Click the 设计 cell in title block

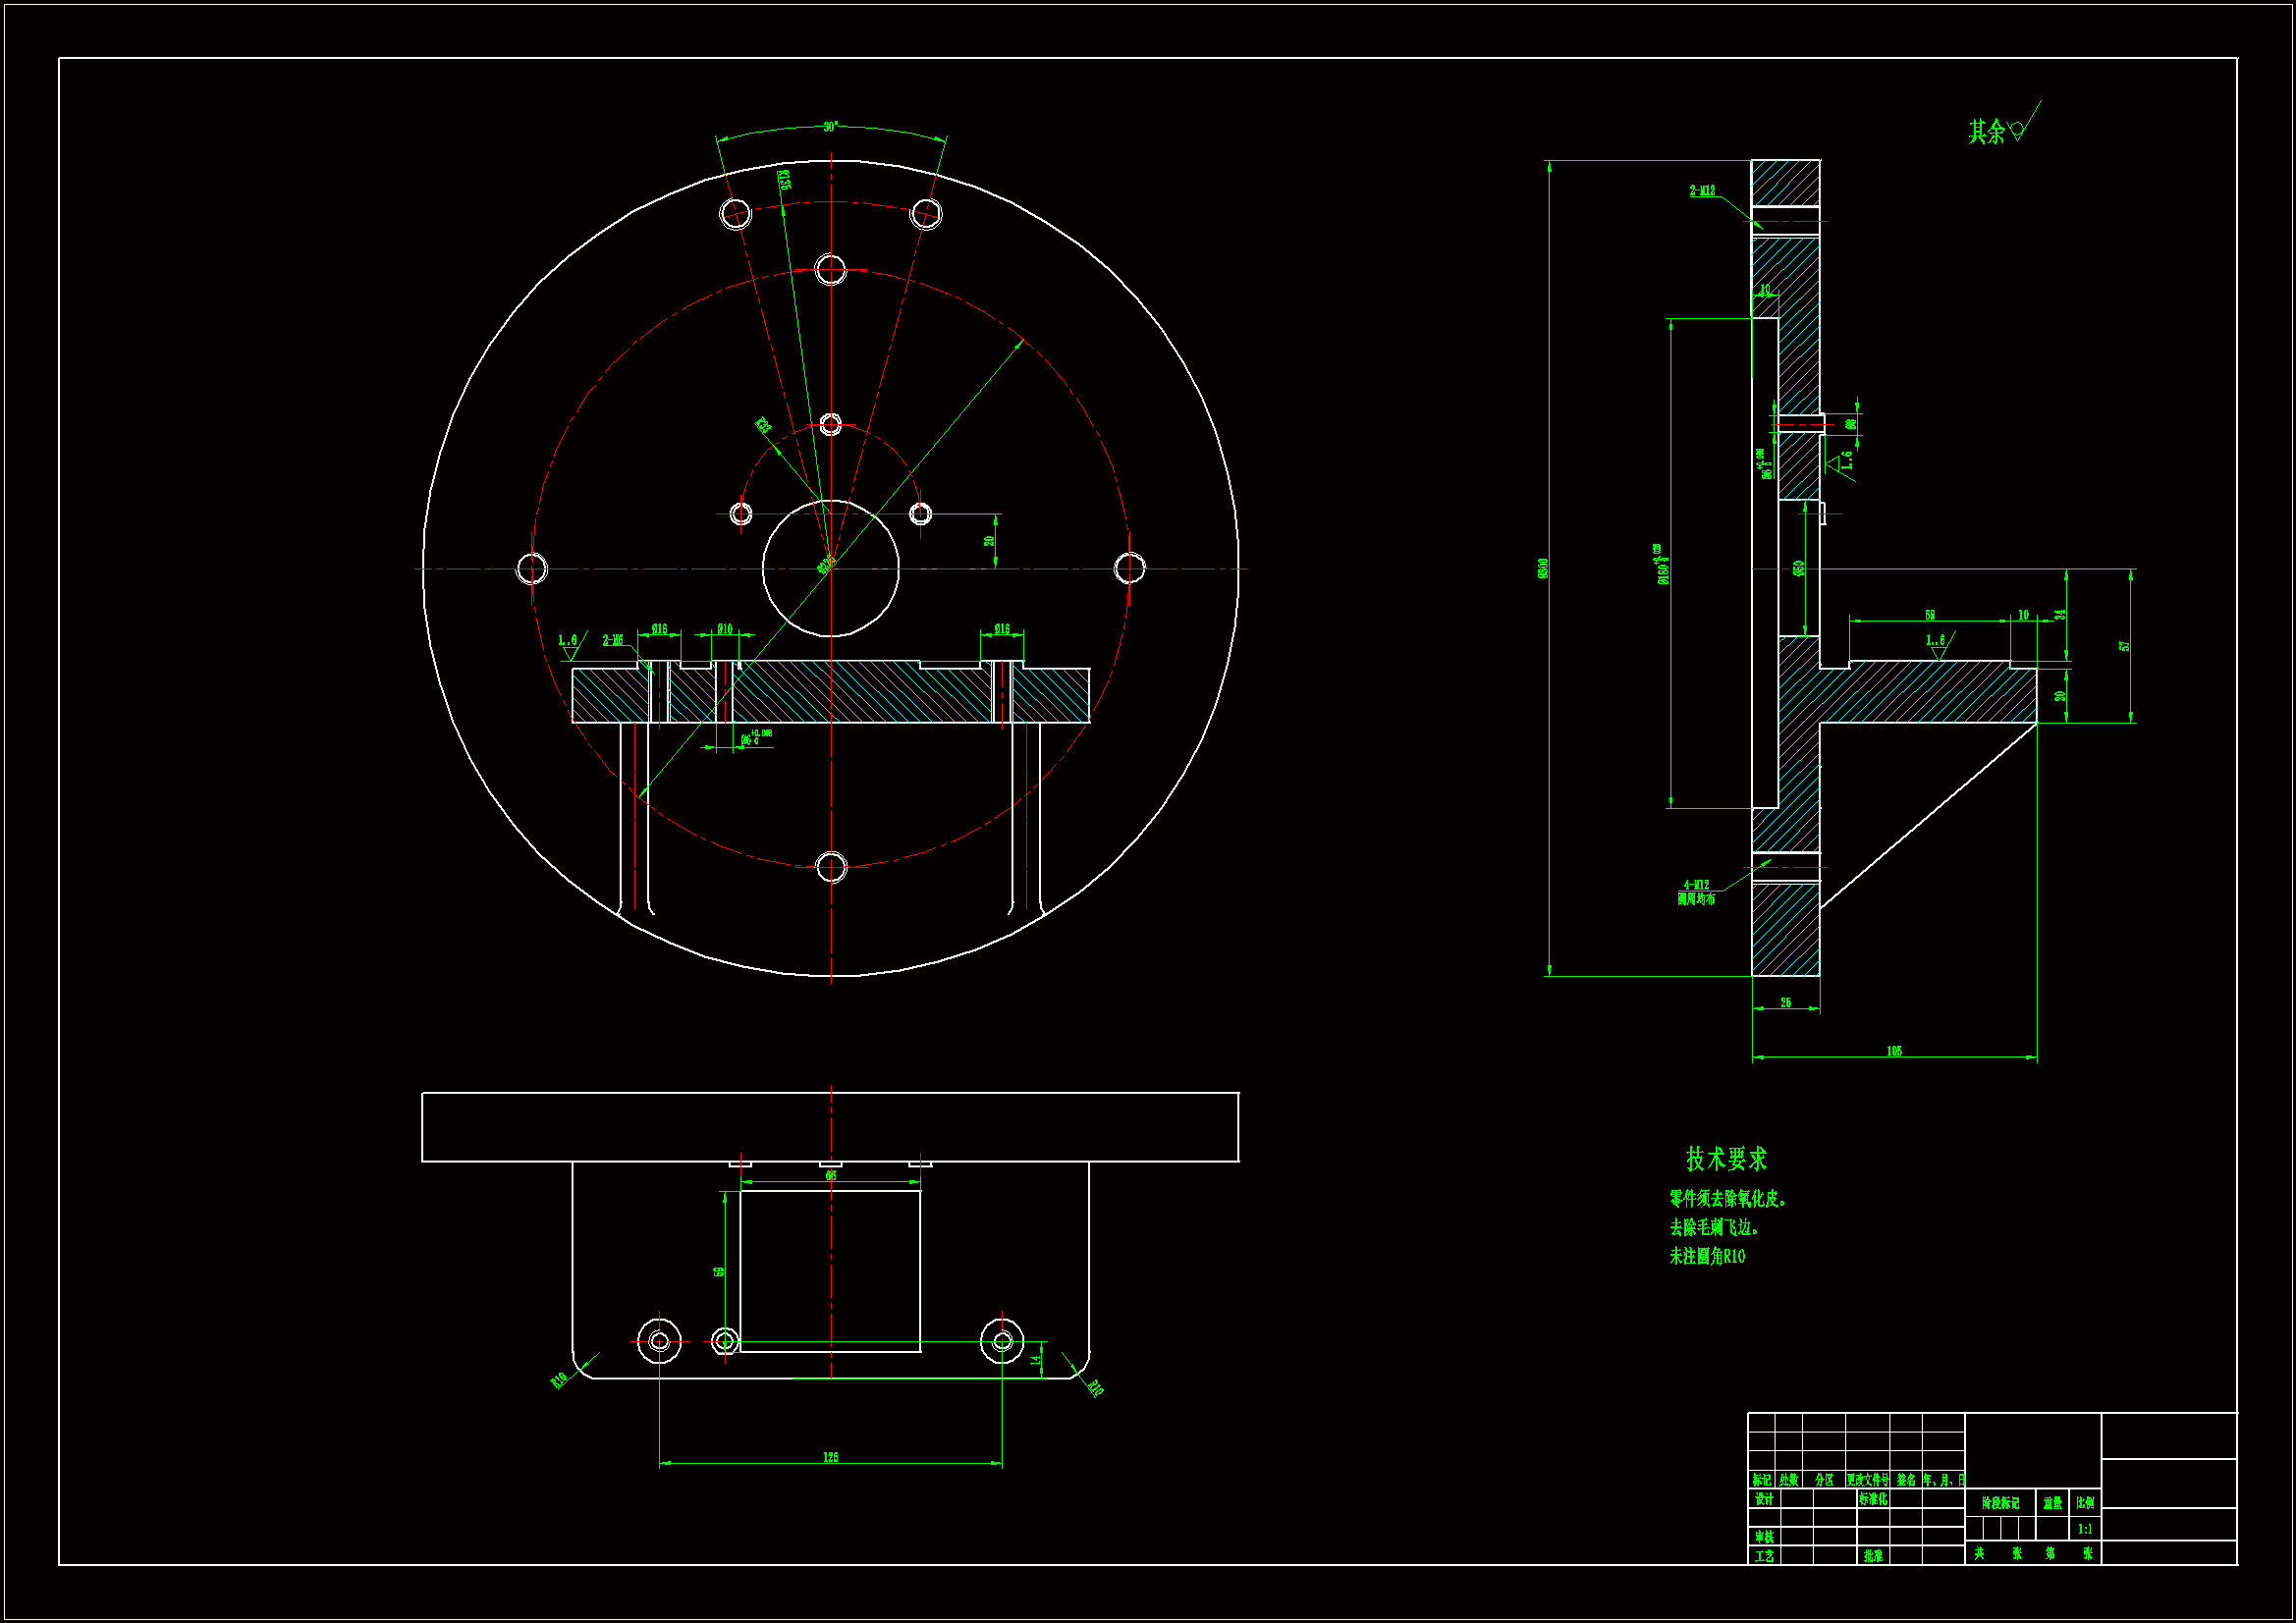[x=1764, y=1499]
